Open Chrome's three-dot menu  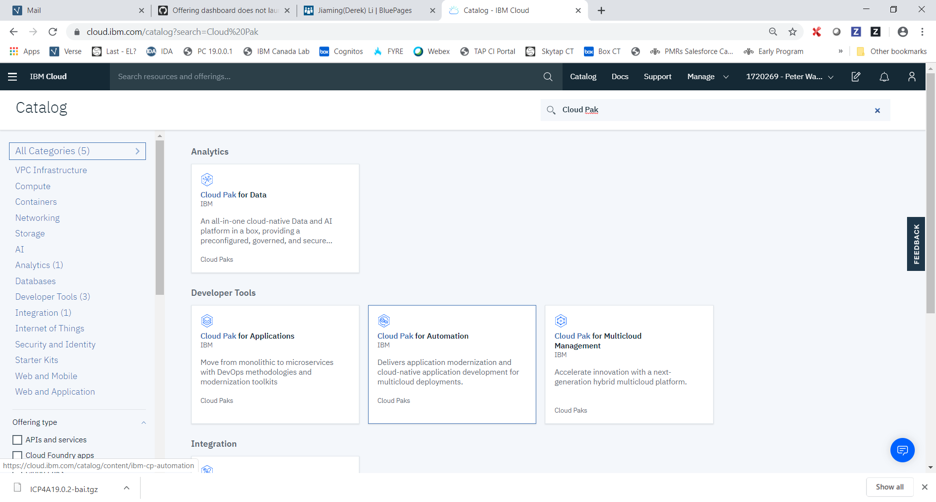tap(922, 32)
